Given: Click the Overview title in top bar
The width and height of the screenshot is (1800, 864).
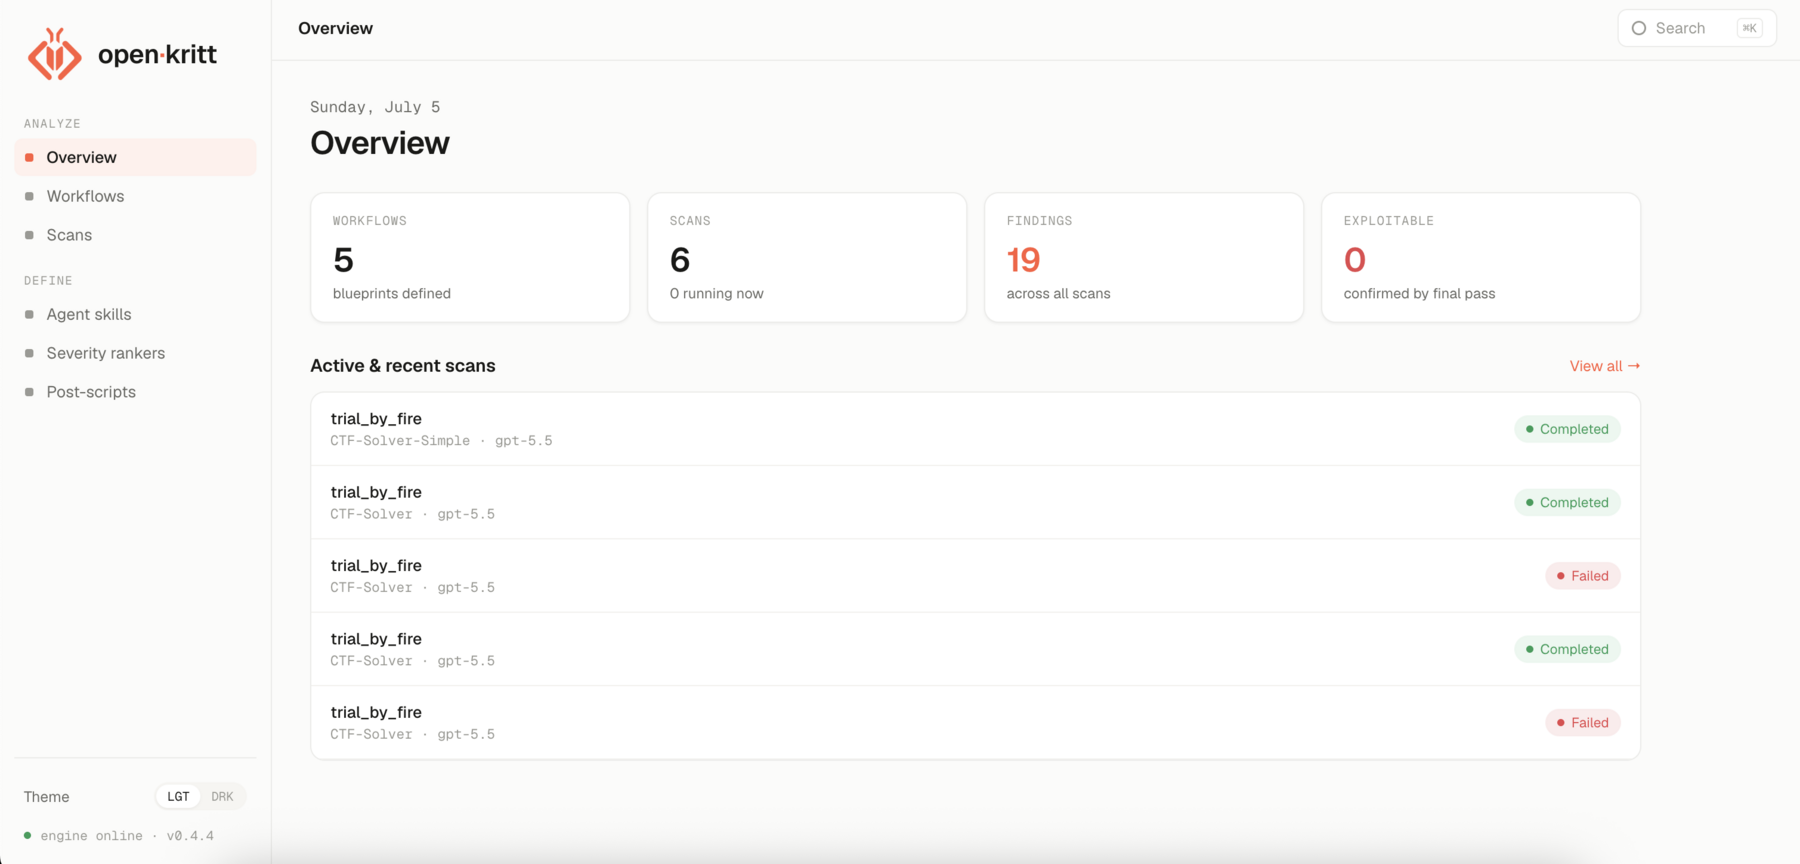Looking at the screenshot, I should [x=335, y=28].
